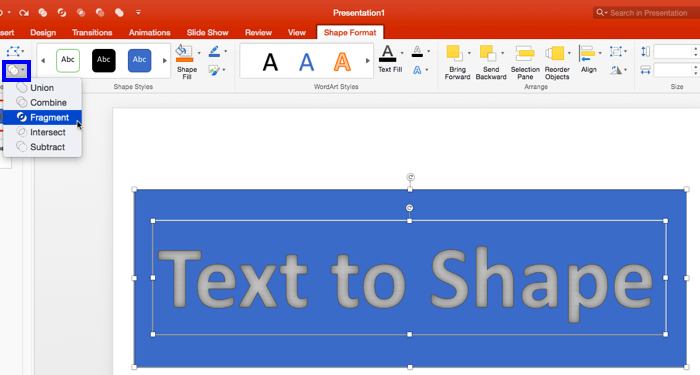
Task: Click the Shape Effects icon
Action: (214, 70)
